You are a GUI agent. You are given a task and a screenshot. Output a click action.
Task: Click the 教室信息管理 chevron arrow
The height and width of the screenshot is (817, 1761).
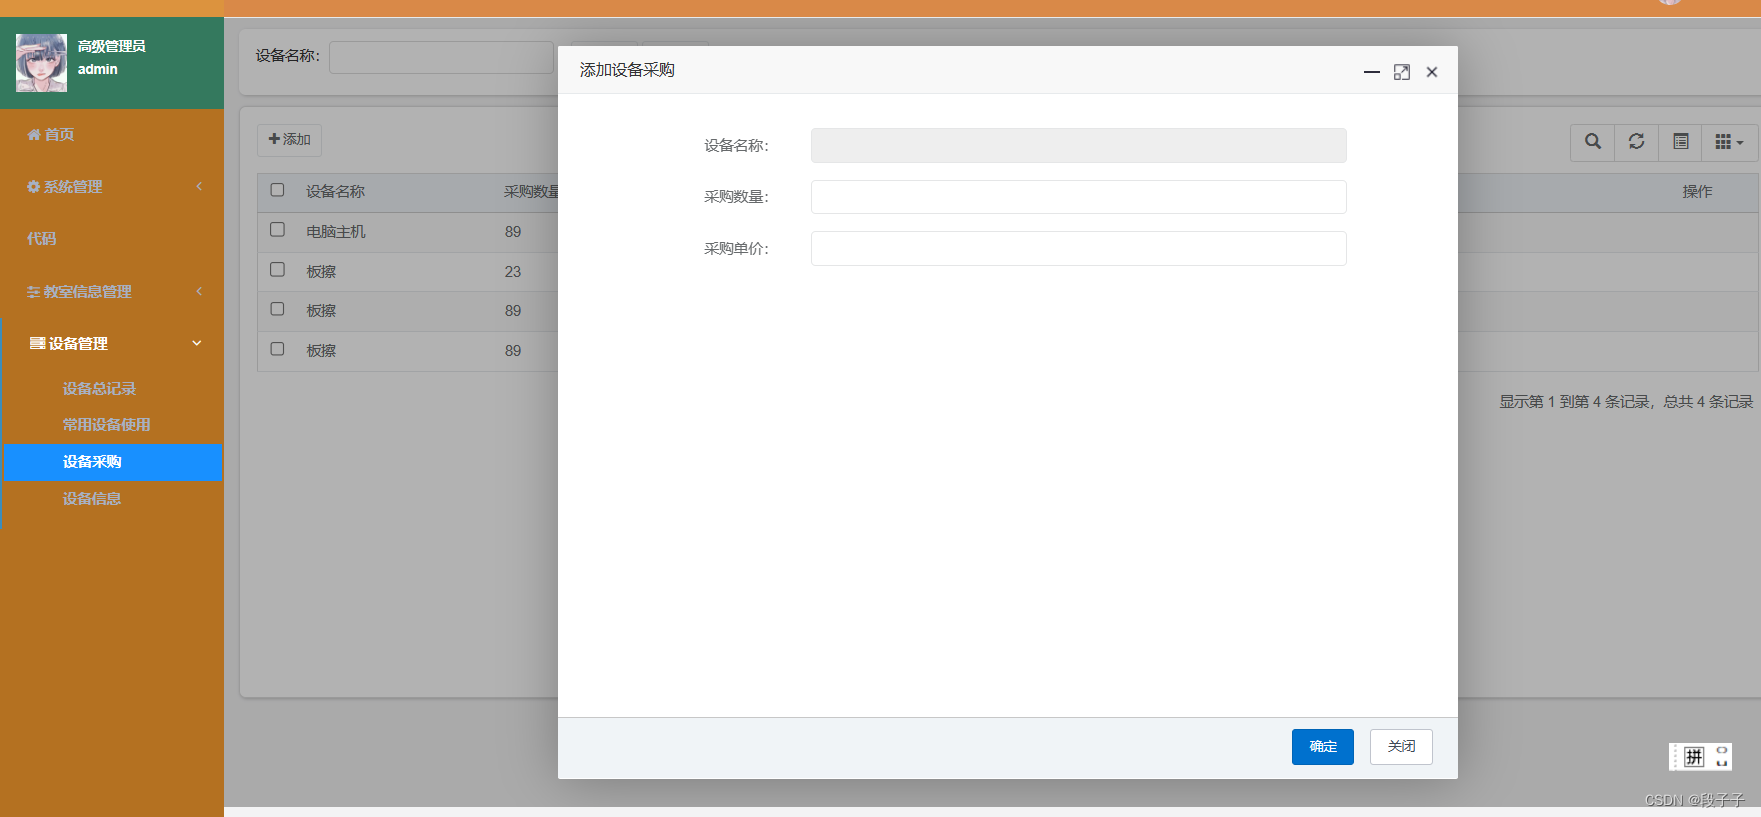pos(199,291)
